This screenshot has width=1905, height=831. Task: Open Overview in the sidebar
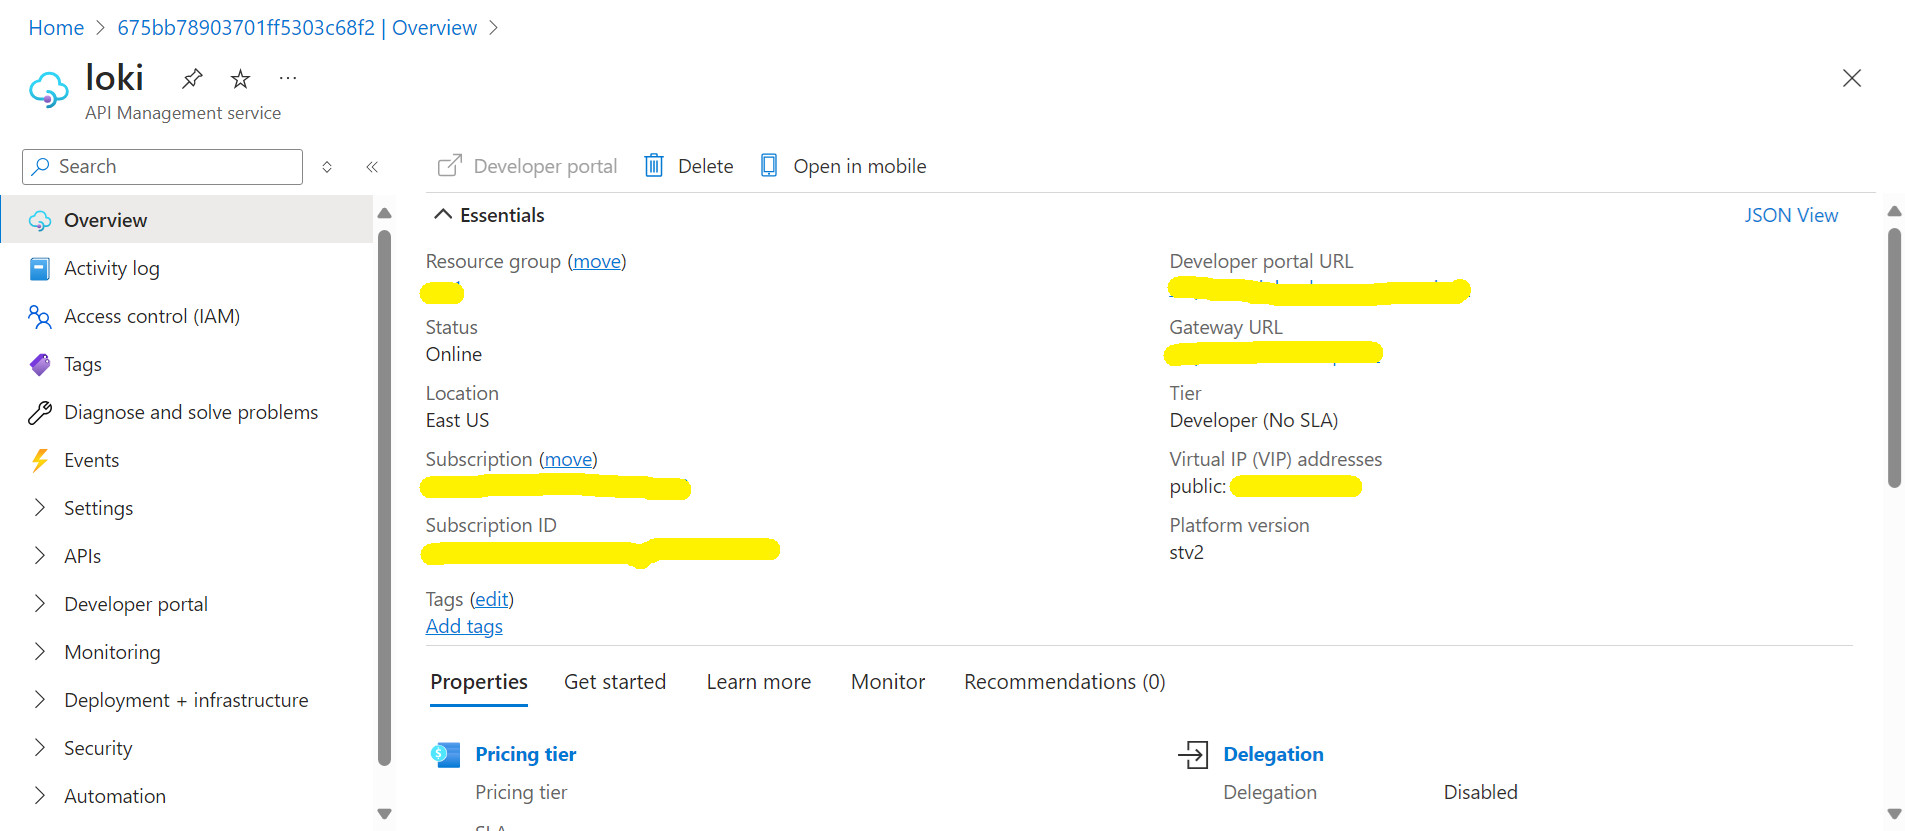[187, 220]
